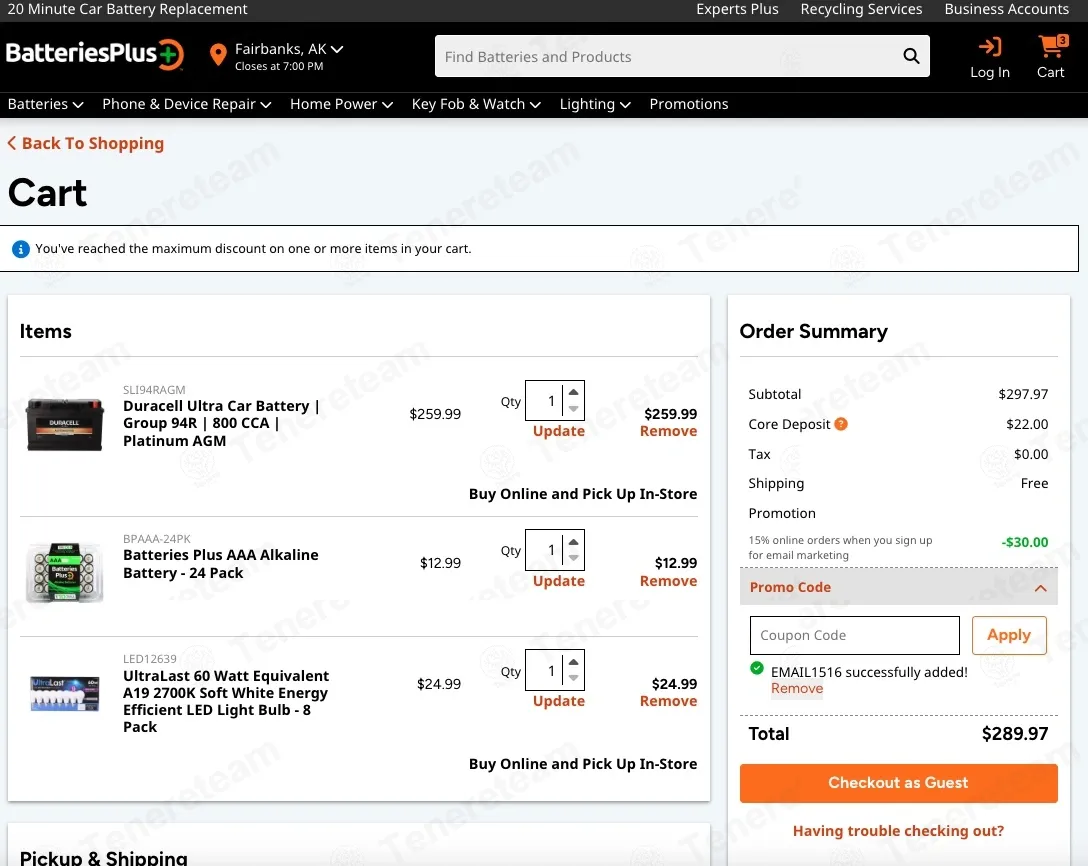Open the Batteries Plus home logo
The image size is (1088, 866).
pyautogui.click(x=95, y=54)
